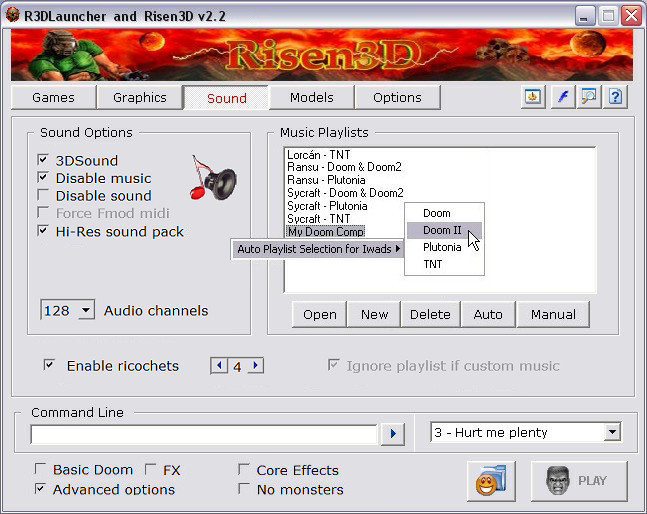Select playlist Ransu - Plutonia

(326, 180)
